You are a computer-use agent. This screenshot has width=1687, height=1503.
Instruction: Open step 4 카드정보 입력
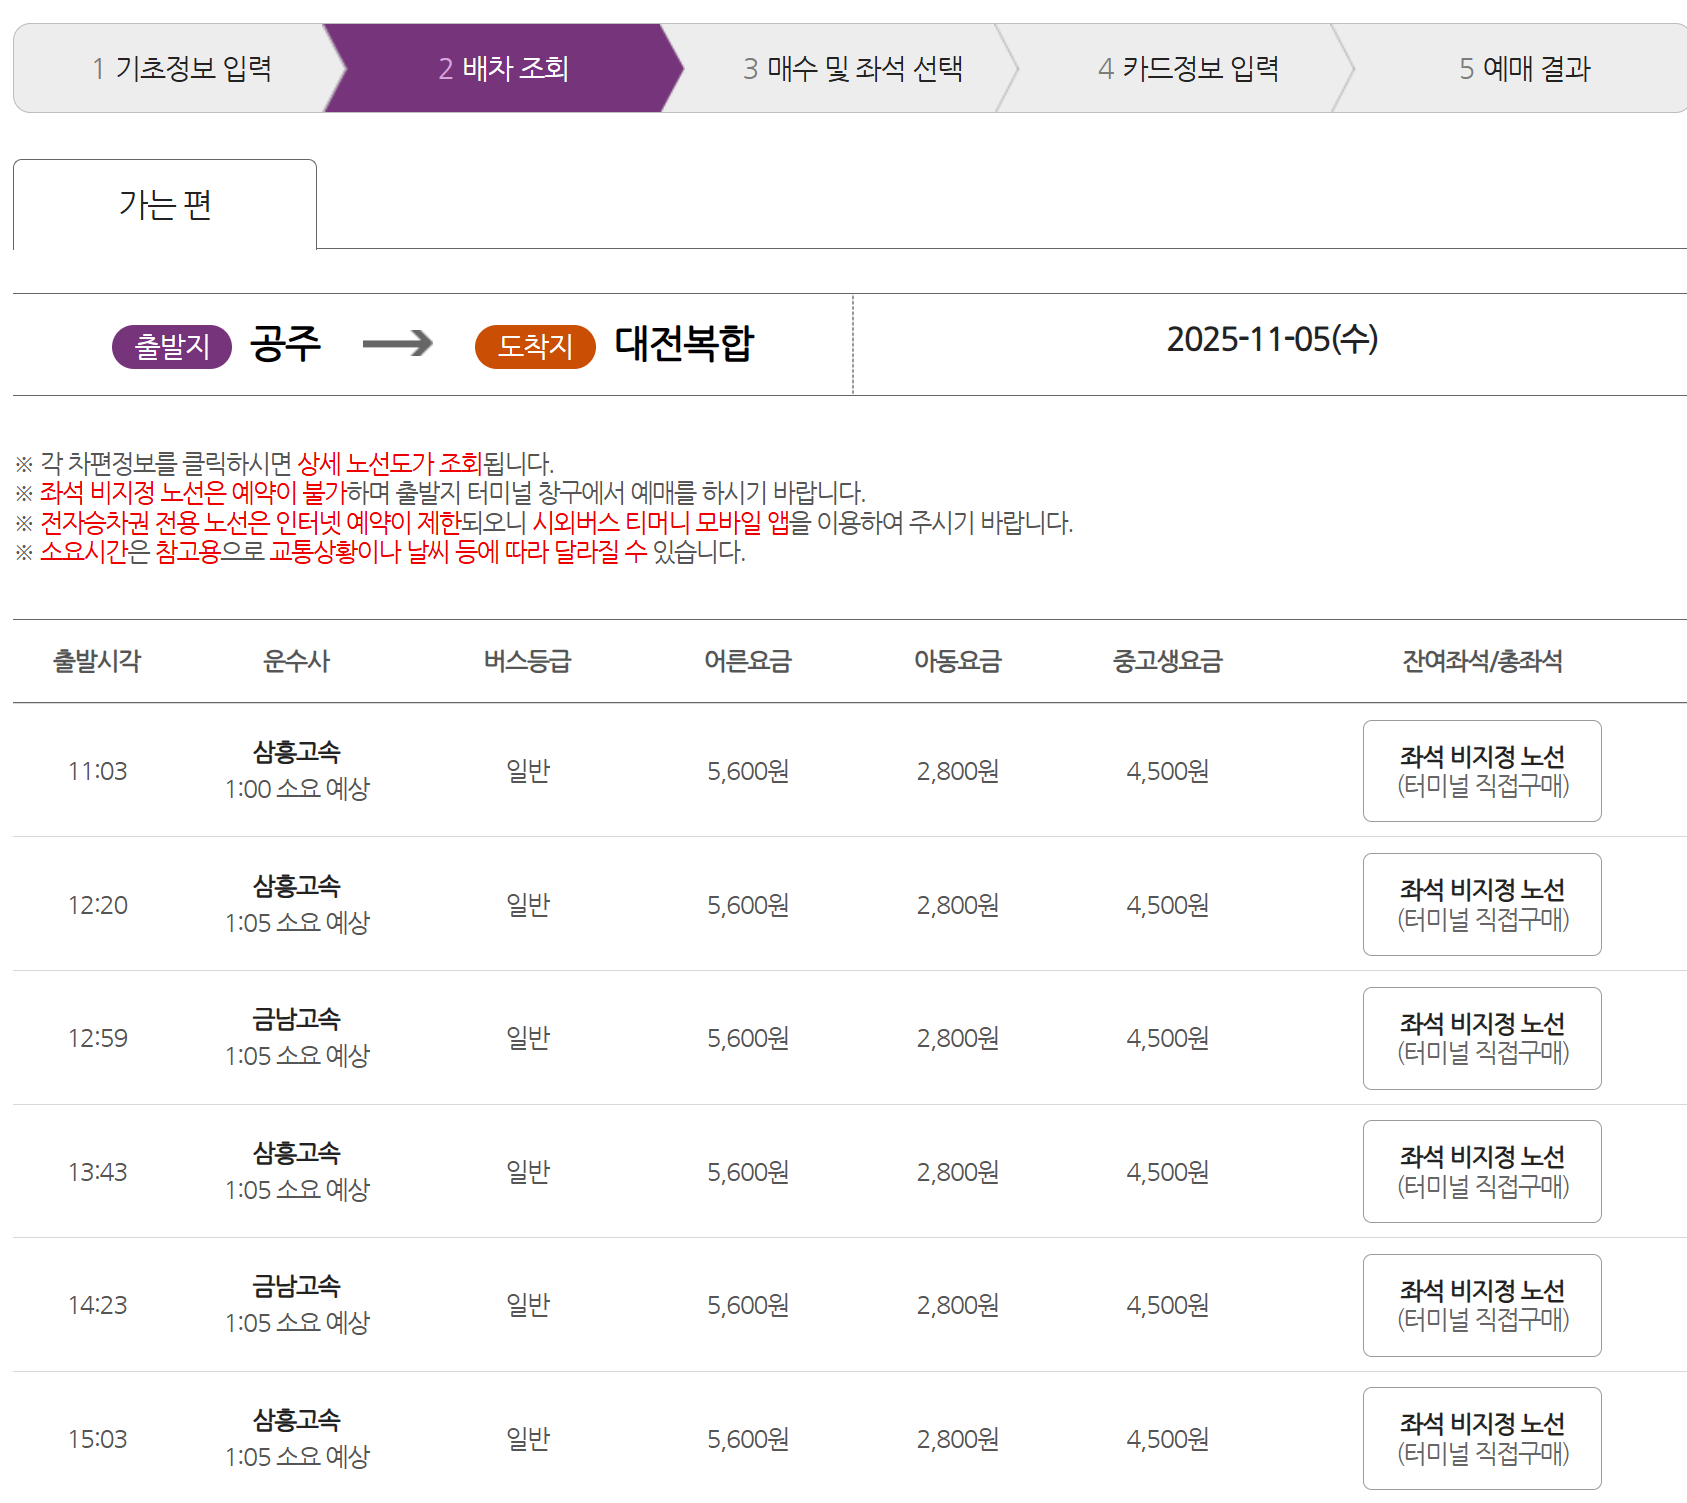click(x=1188, y=68)
